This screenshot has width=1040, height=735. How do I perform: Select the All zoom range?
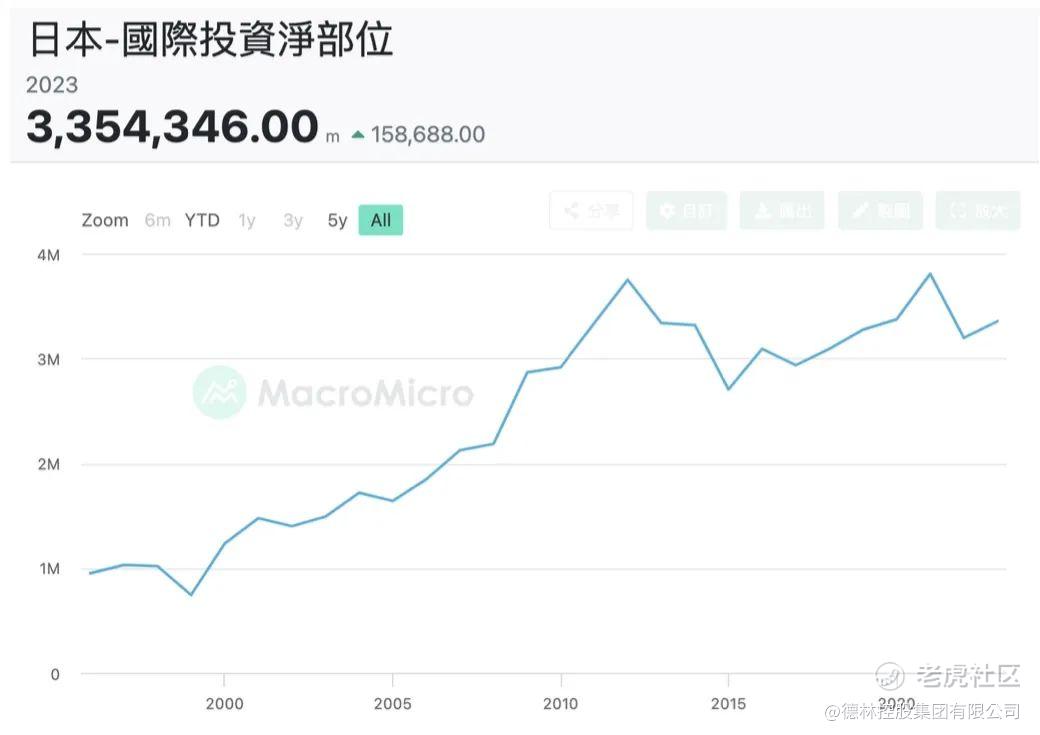[381, 220]
